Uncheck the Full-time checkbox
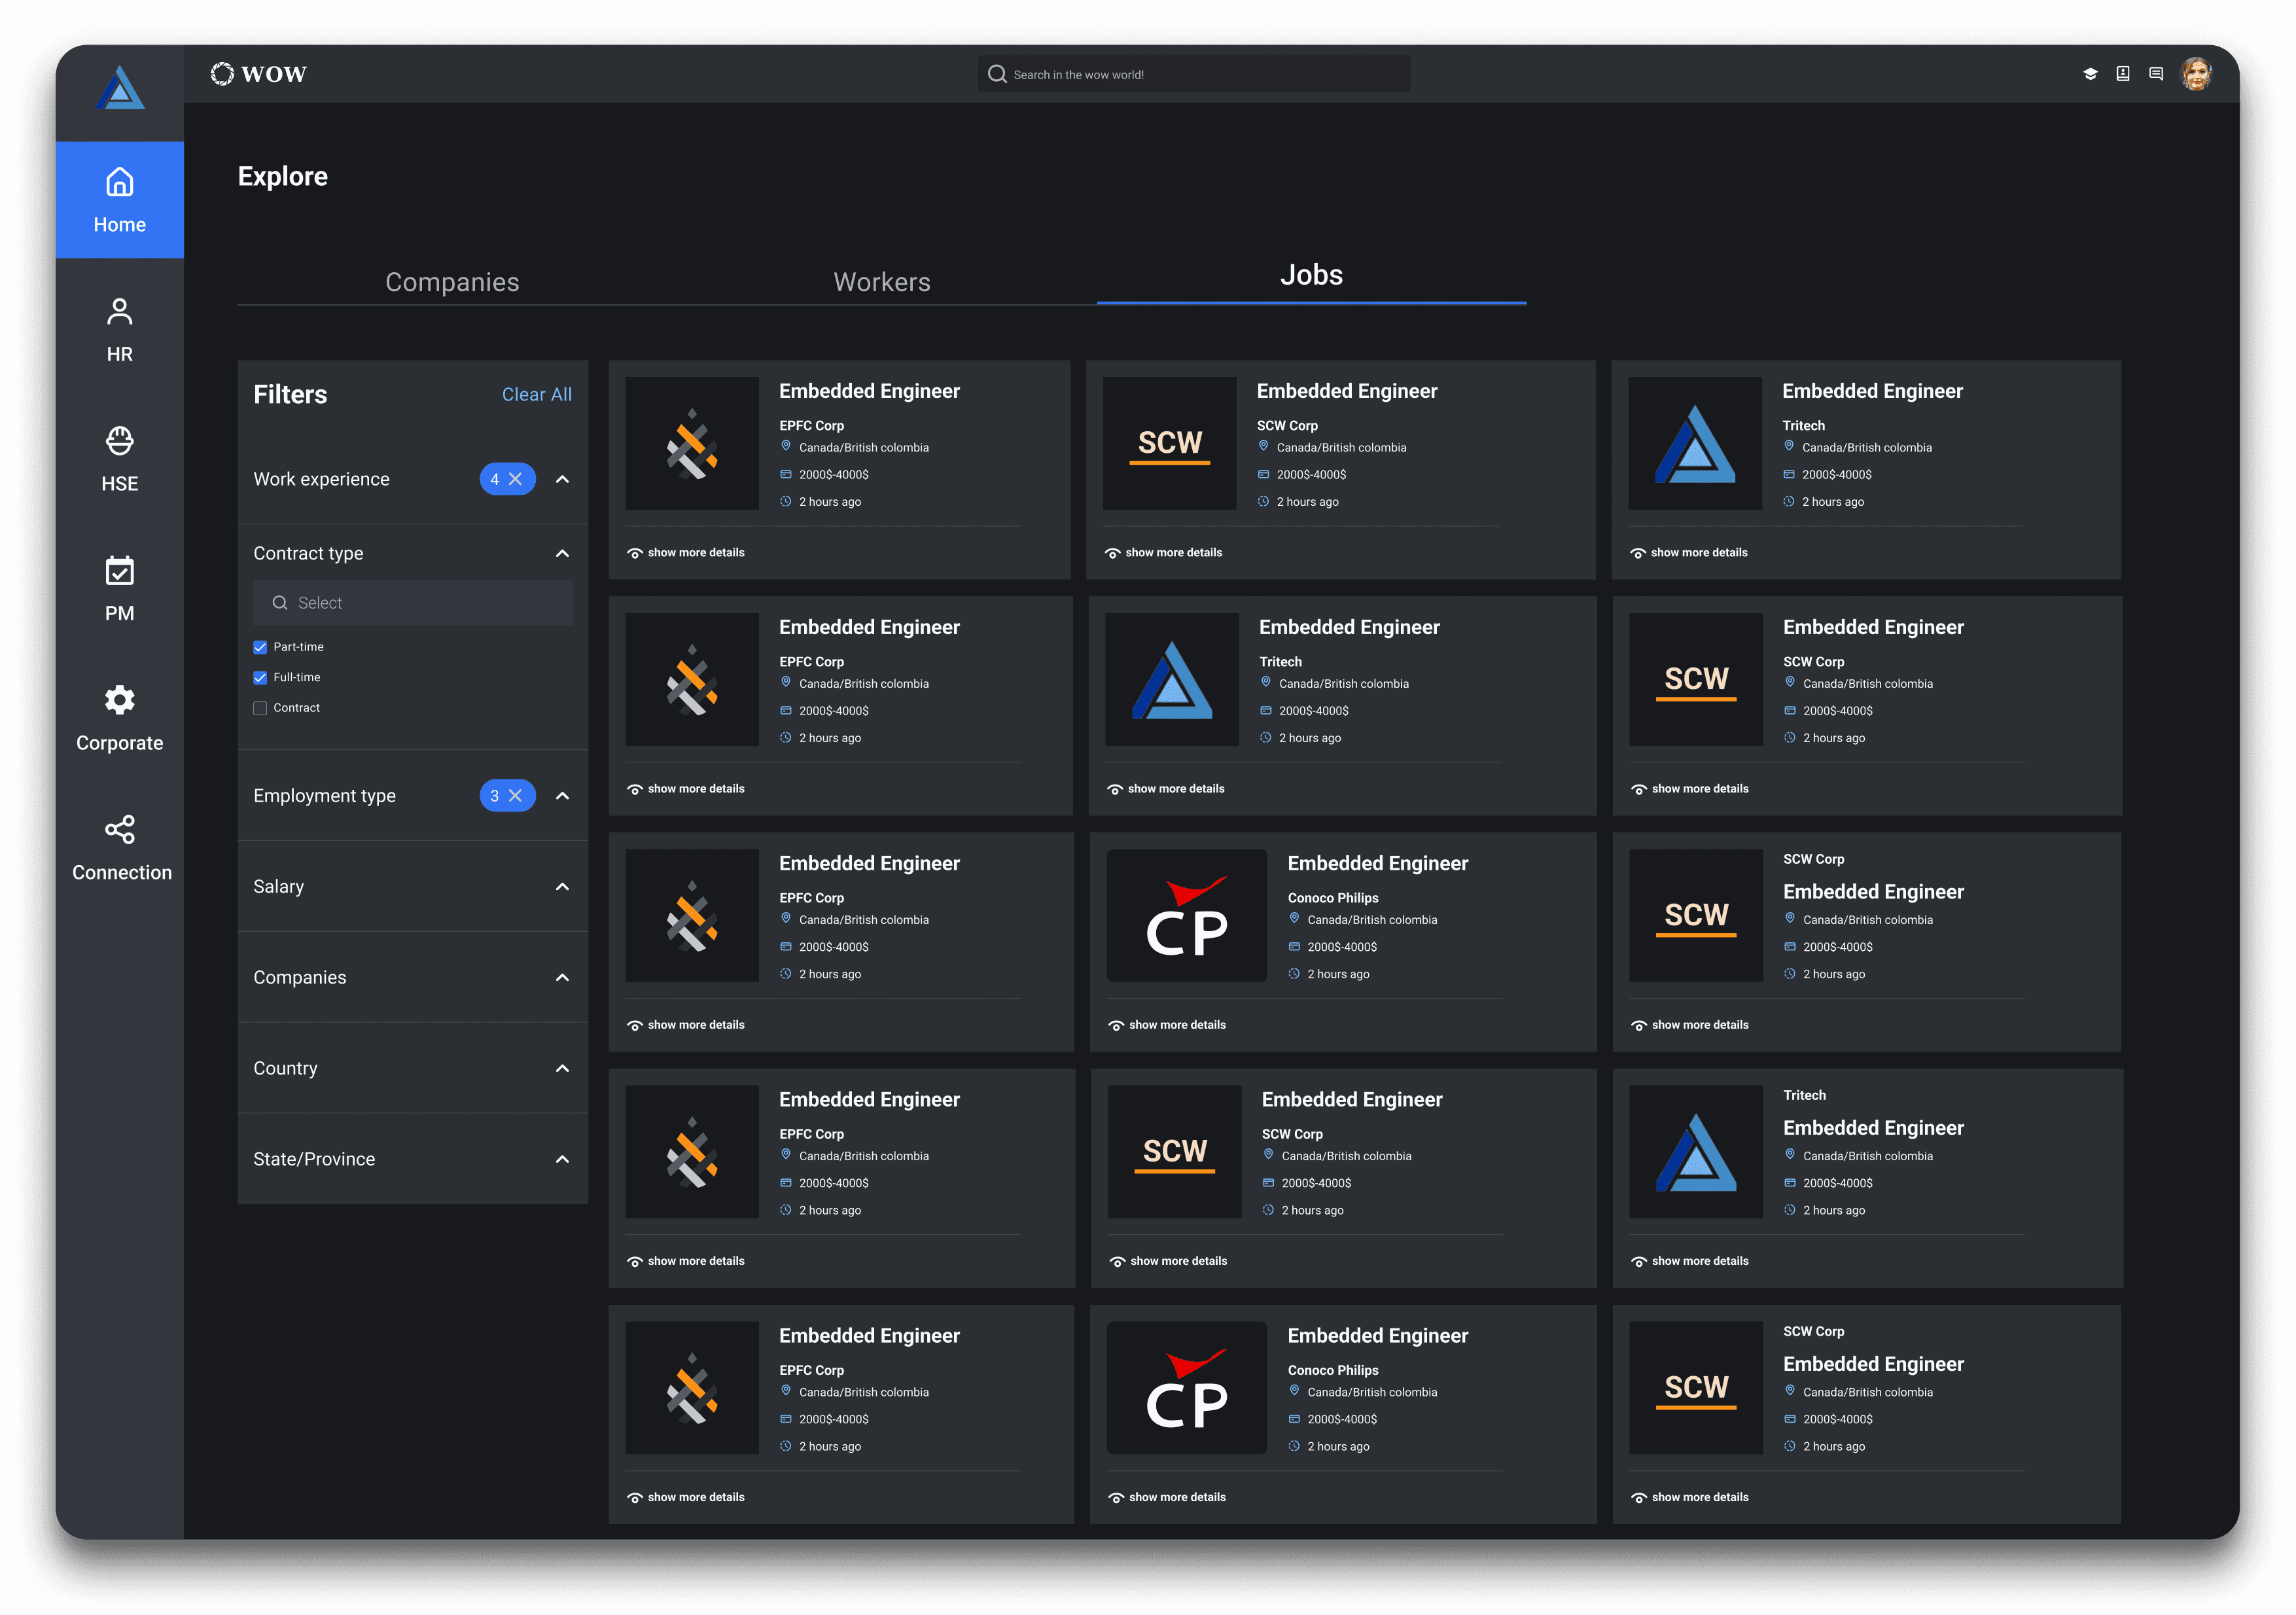 [260, 677]
